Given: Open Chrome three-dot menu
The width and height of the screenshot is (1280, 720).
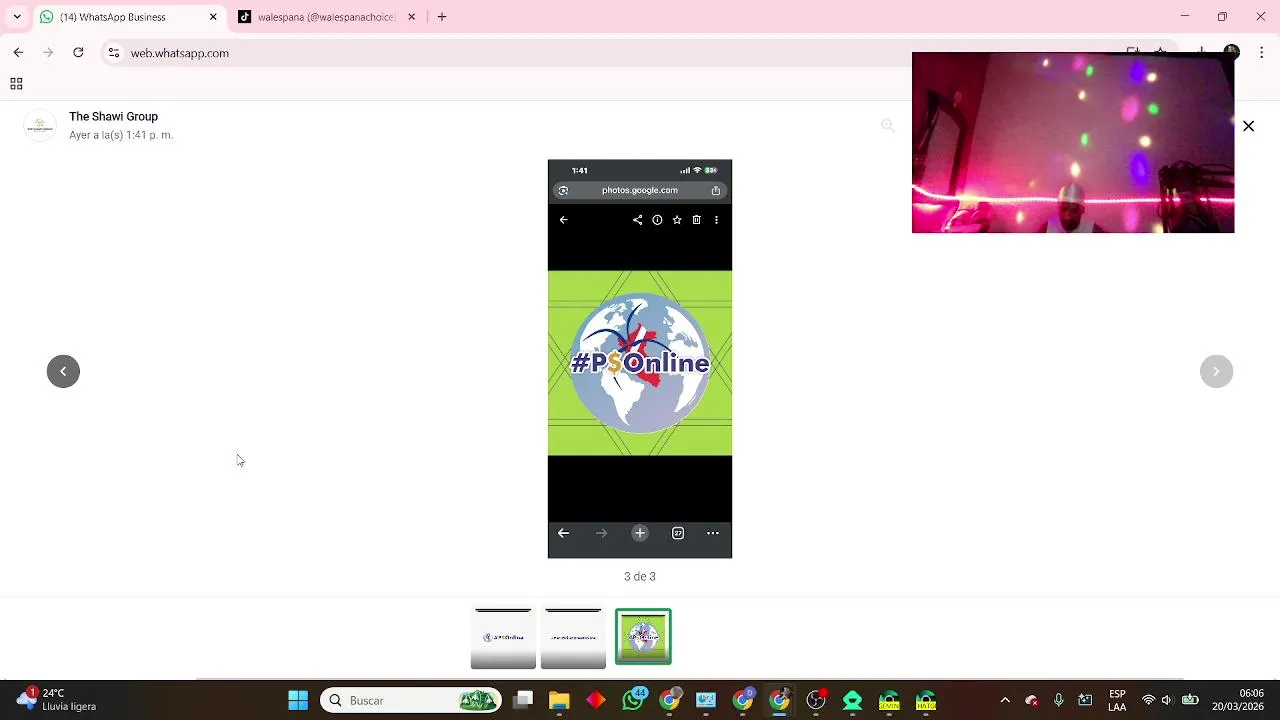Looking at the screenshot, I should coord(1261,52).
